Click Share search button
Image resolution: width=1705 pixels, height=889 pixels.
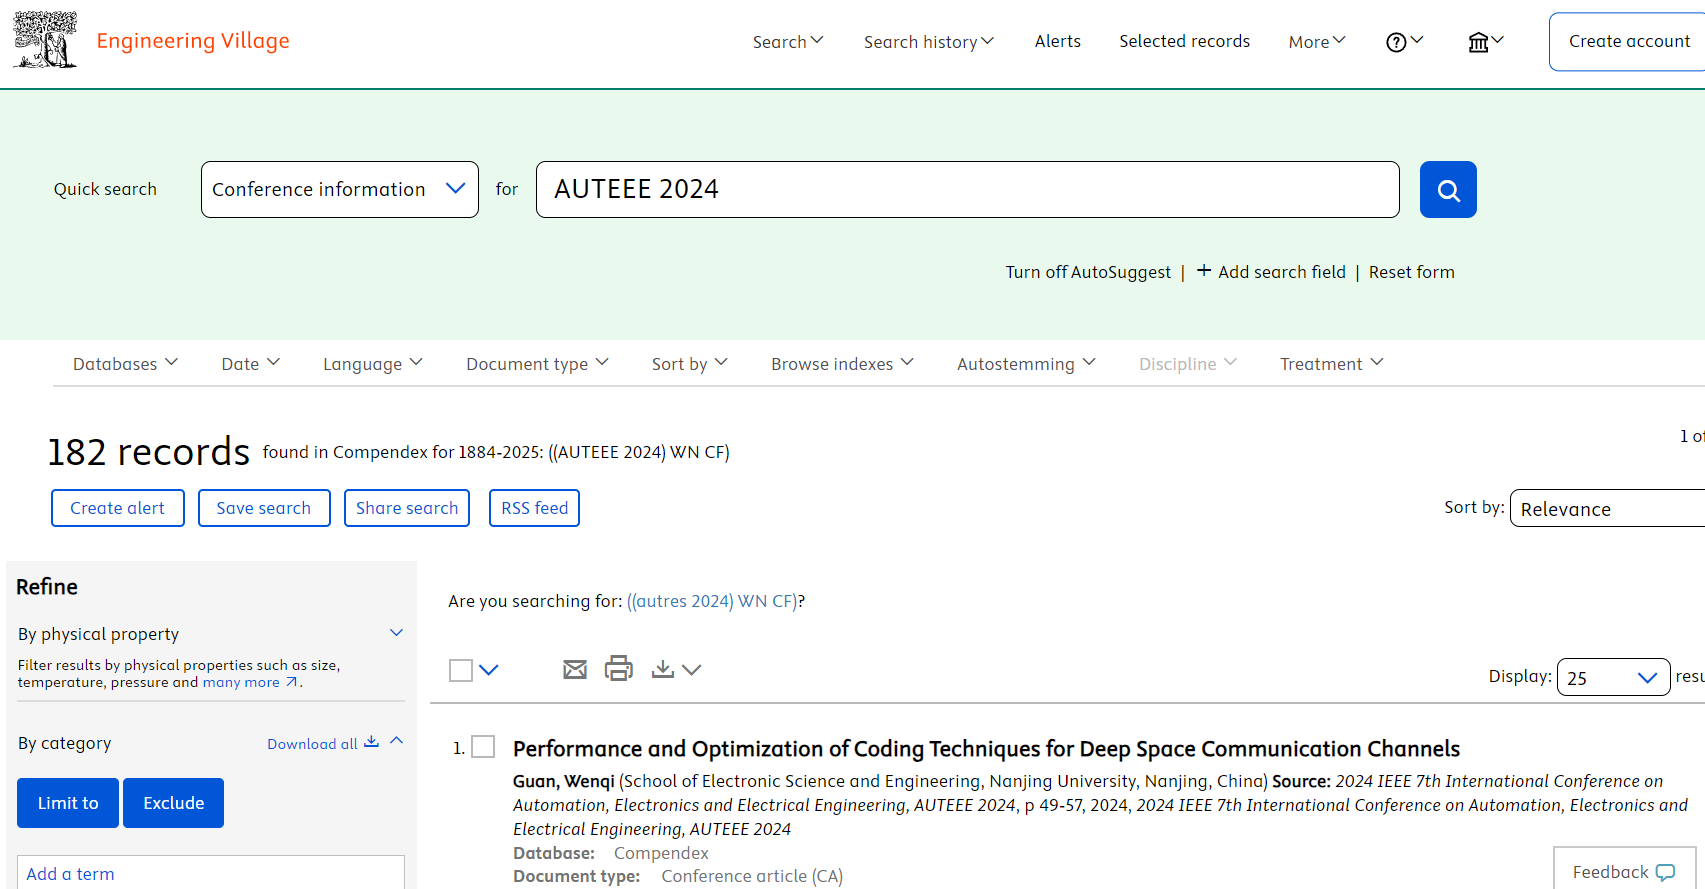[407, 508]
